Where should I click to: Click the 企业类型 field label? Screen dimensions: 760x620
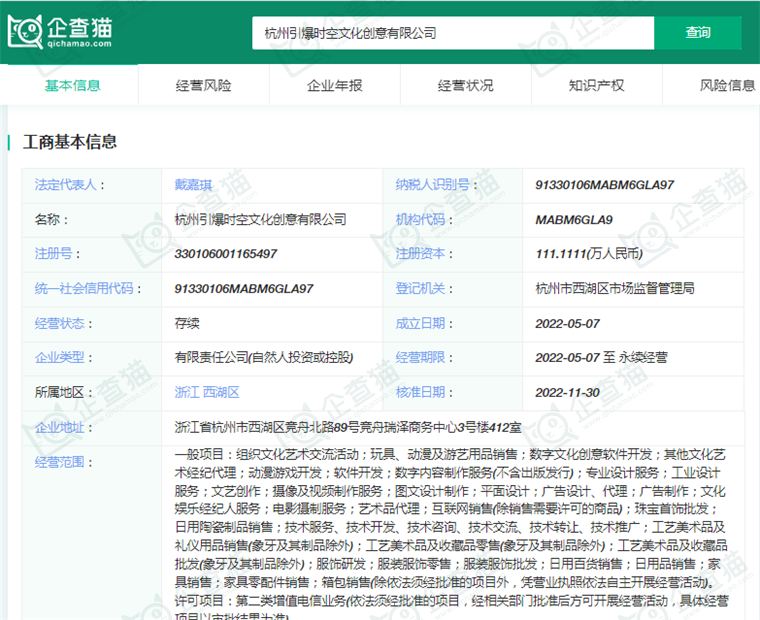[x=59, y=358]
